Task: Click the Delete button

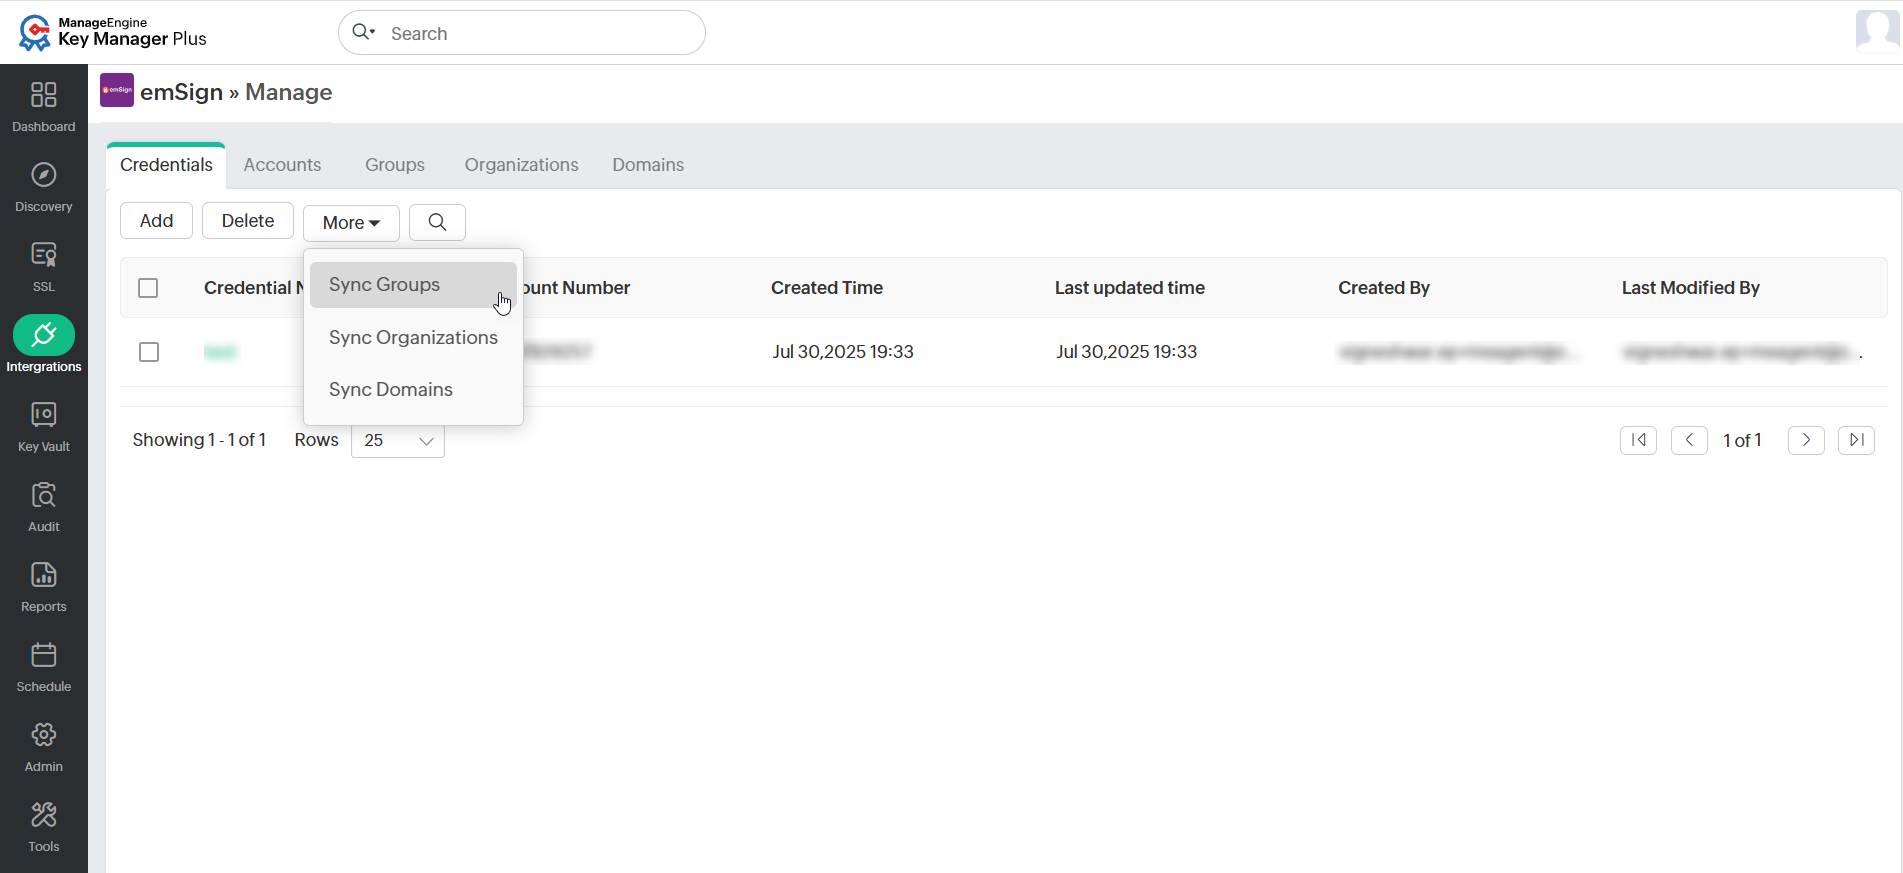Action: click(x=248, y=221)
